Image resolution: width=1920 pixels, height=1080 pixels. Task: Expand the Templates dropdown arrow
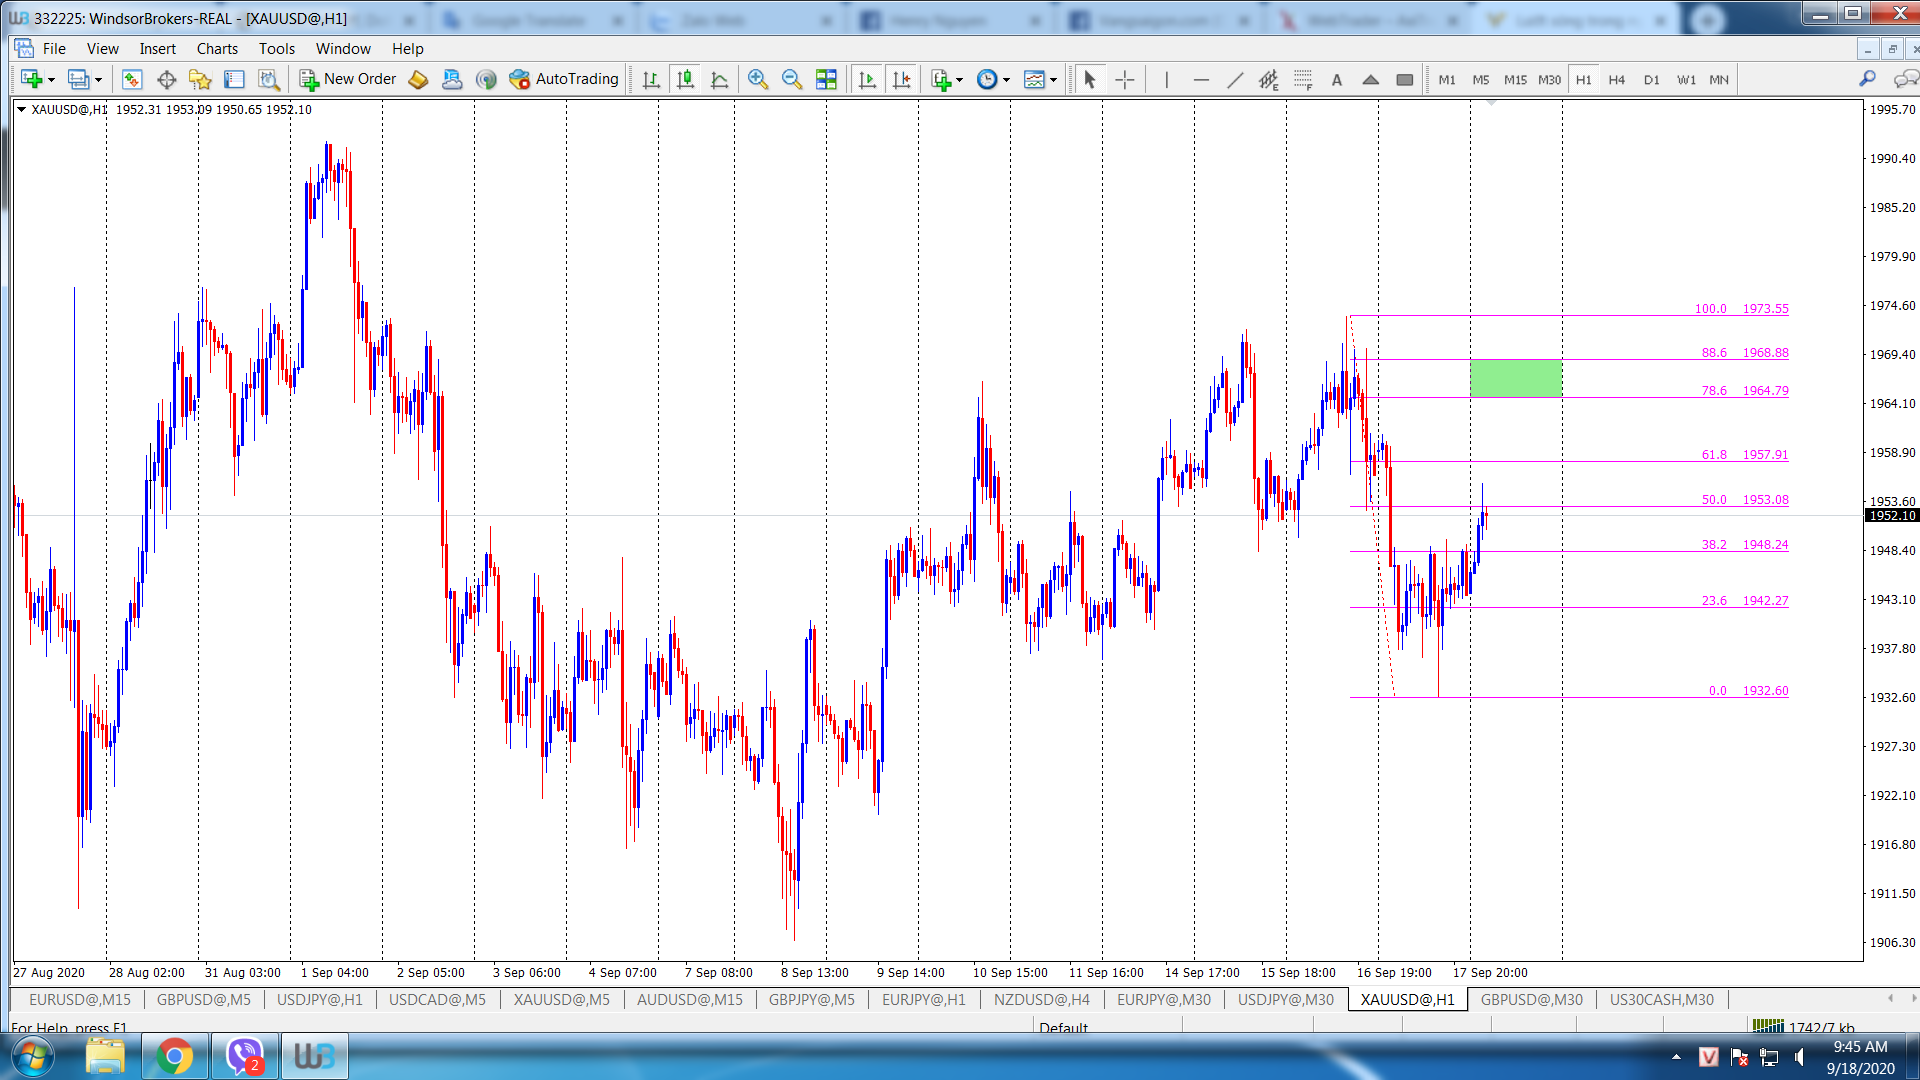[1053, 80]
